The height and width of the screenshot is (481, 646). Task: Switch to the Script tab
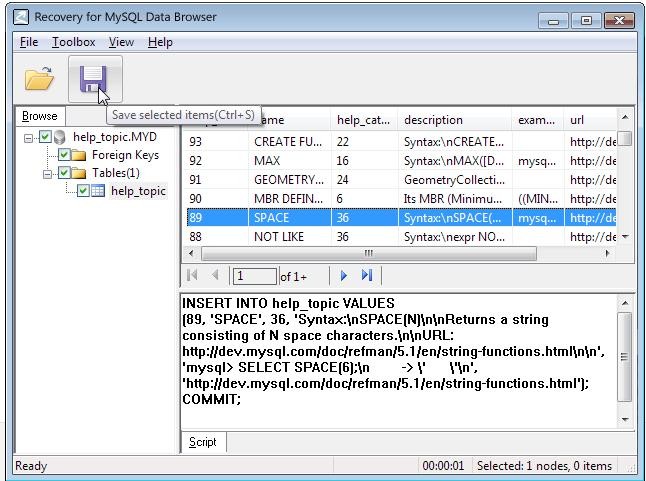point(203,442)
